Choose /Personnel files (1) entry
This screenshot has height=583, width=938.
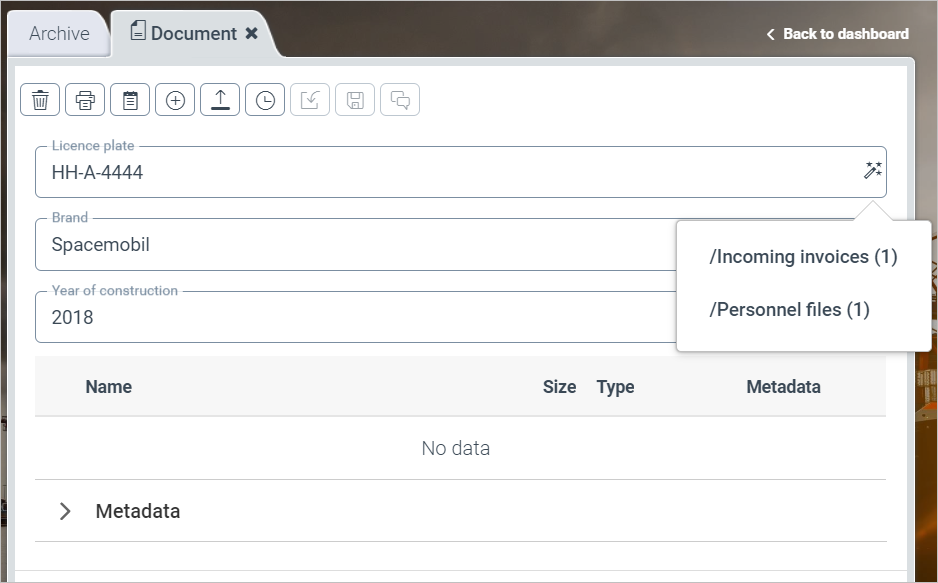point(789,310)
